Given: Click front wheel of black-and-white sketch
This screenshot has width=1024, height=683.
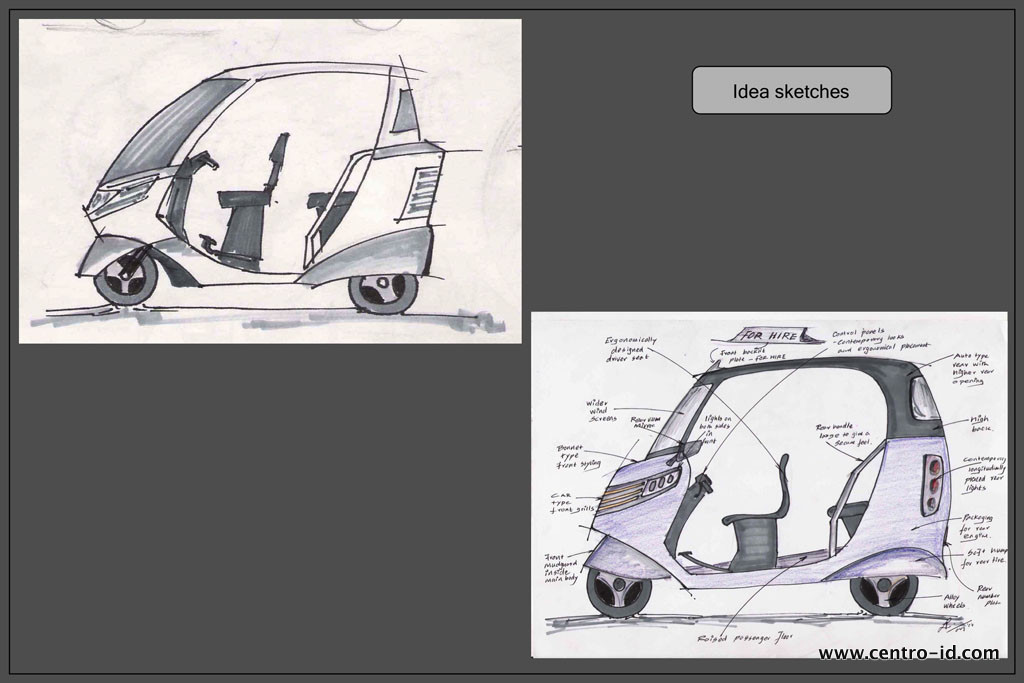Looking at the screenshot, I should (x=126, y=277).
